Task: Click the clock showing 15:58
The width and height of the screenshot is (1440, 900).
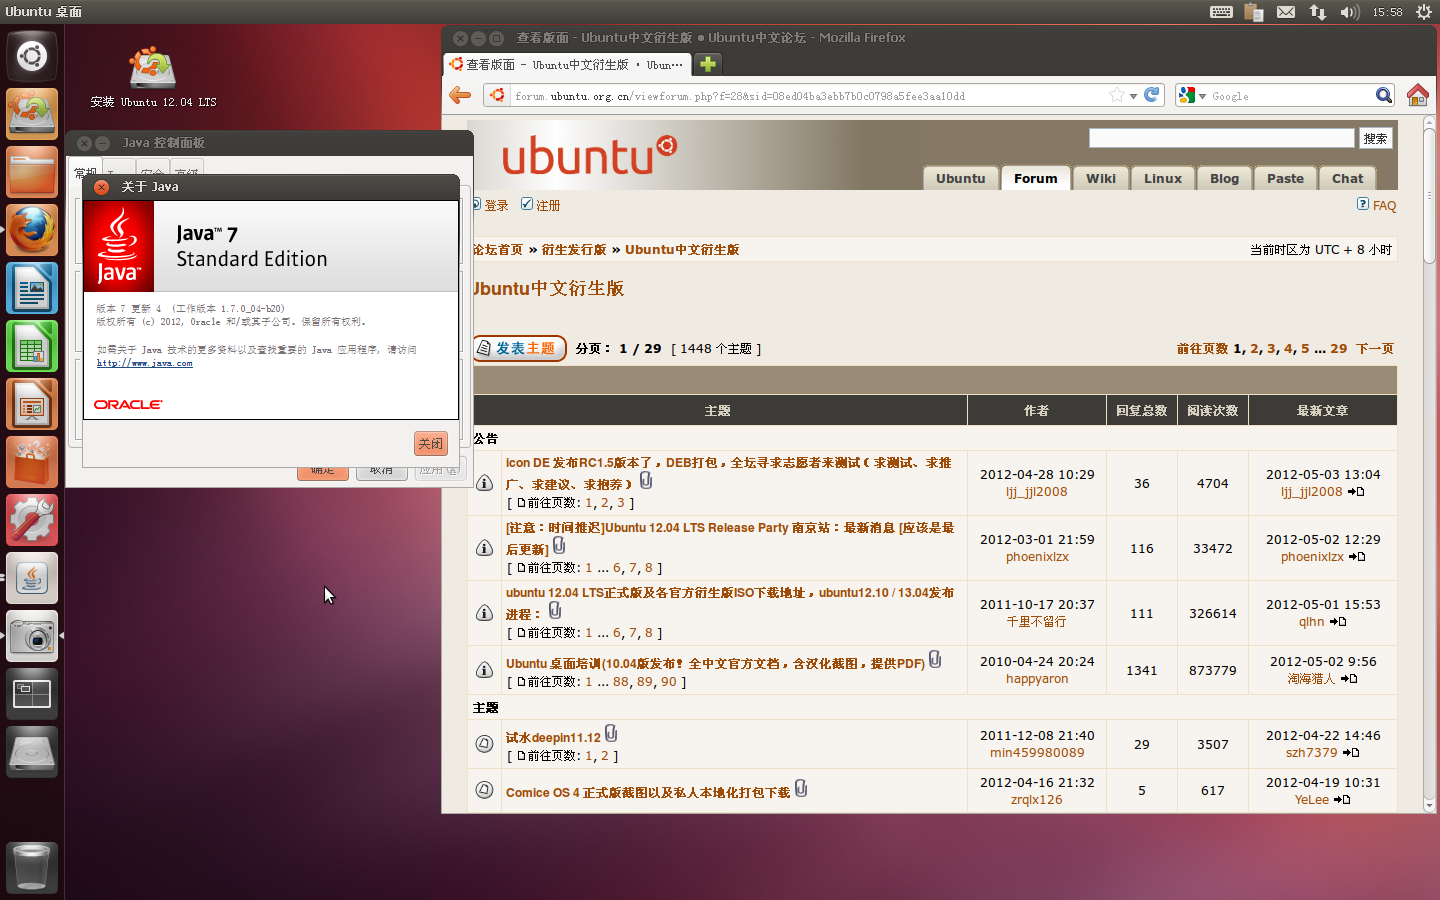Action: coord(1387,12)
